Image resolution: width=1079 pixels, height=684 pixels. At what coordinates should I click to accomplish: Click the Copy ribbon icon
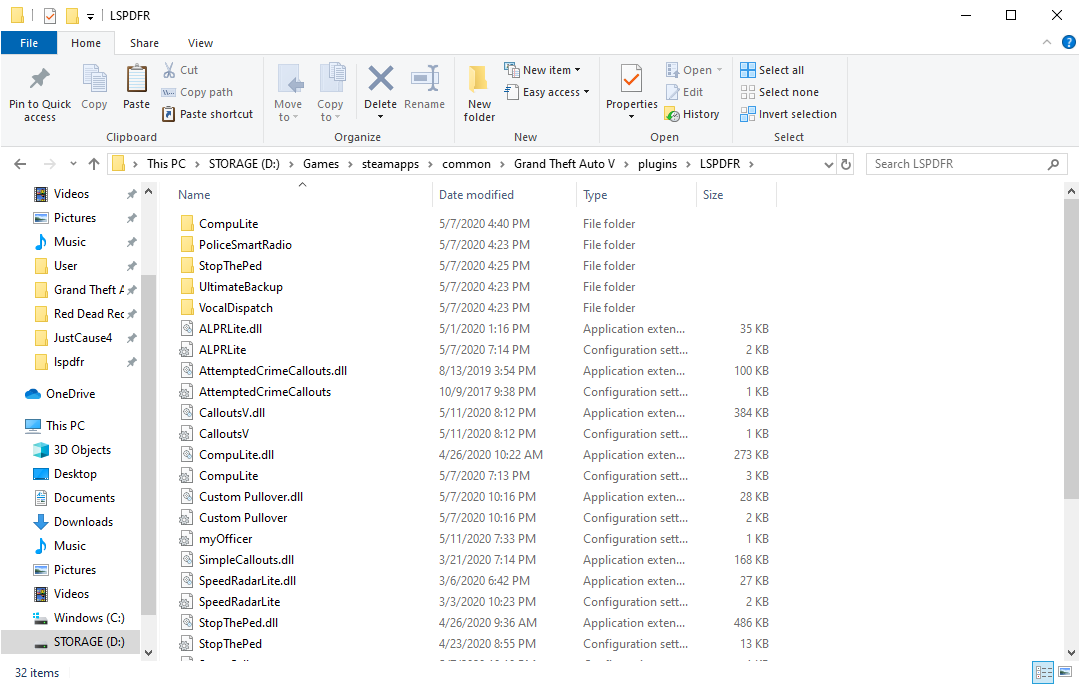click(94, 79)
